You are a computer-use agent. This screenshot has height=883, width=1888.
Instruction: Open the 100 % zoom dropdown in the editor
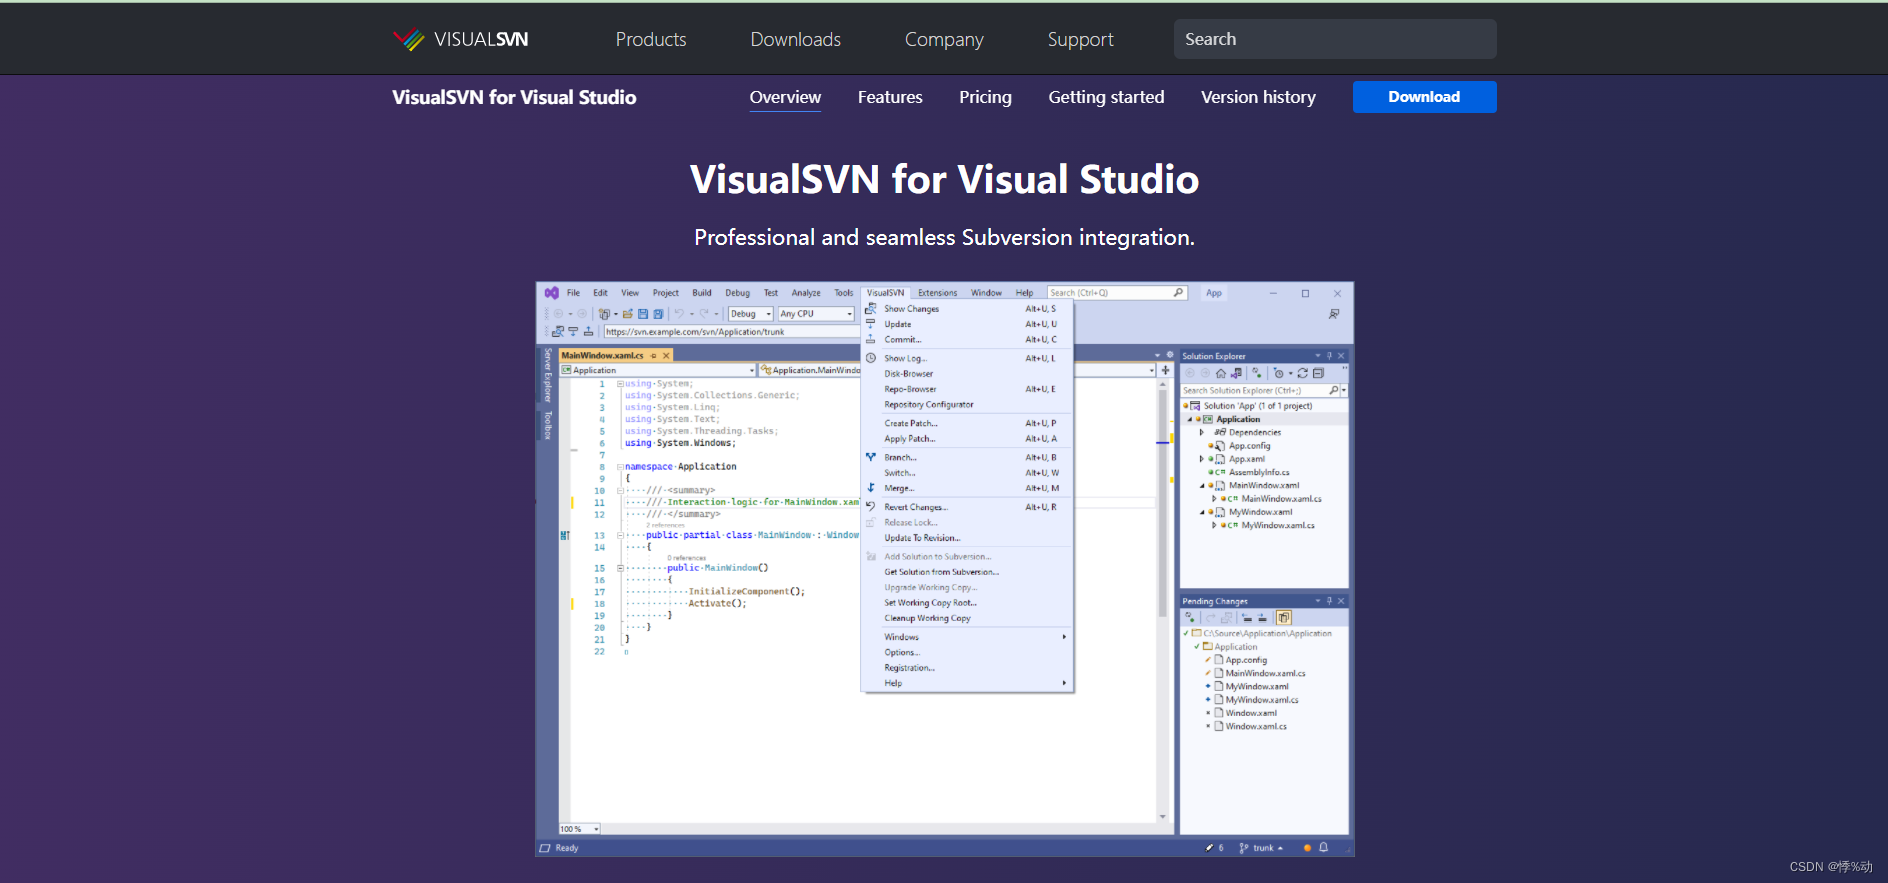point(579,829)
